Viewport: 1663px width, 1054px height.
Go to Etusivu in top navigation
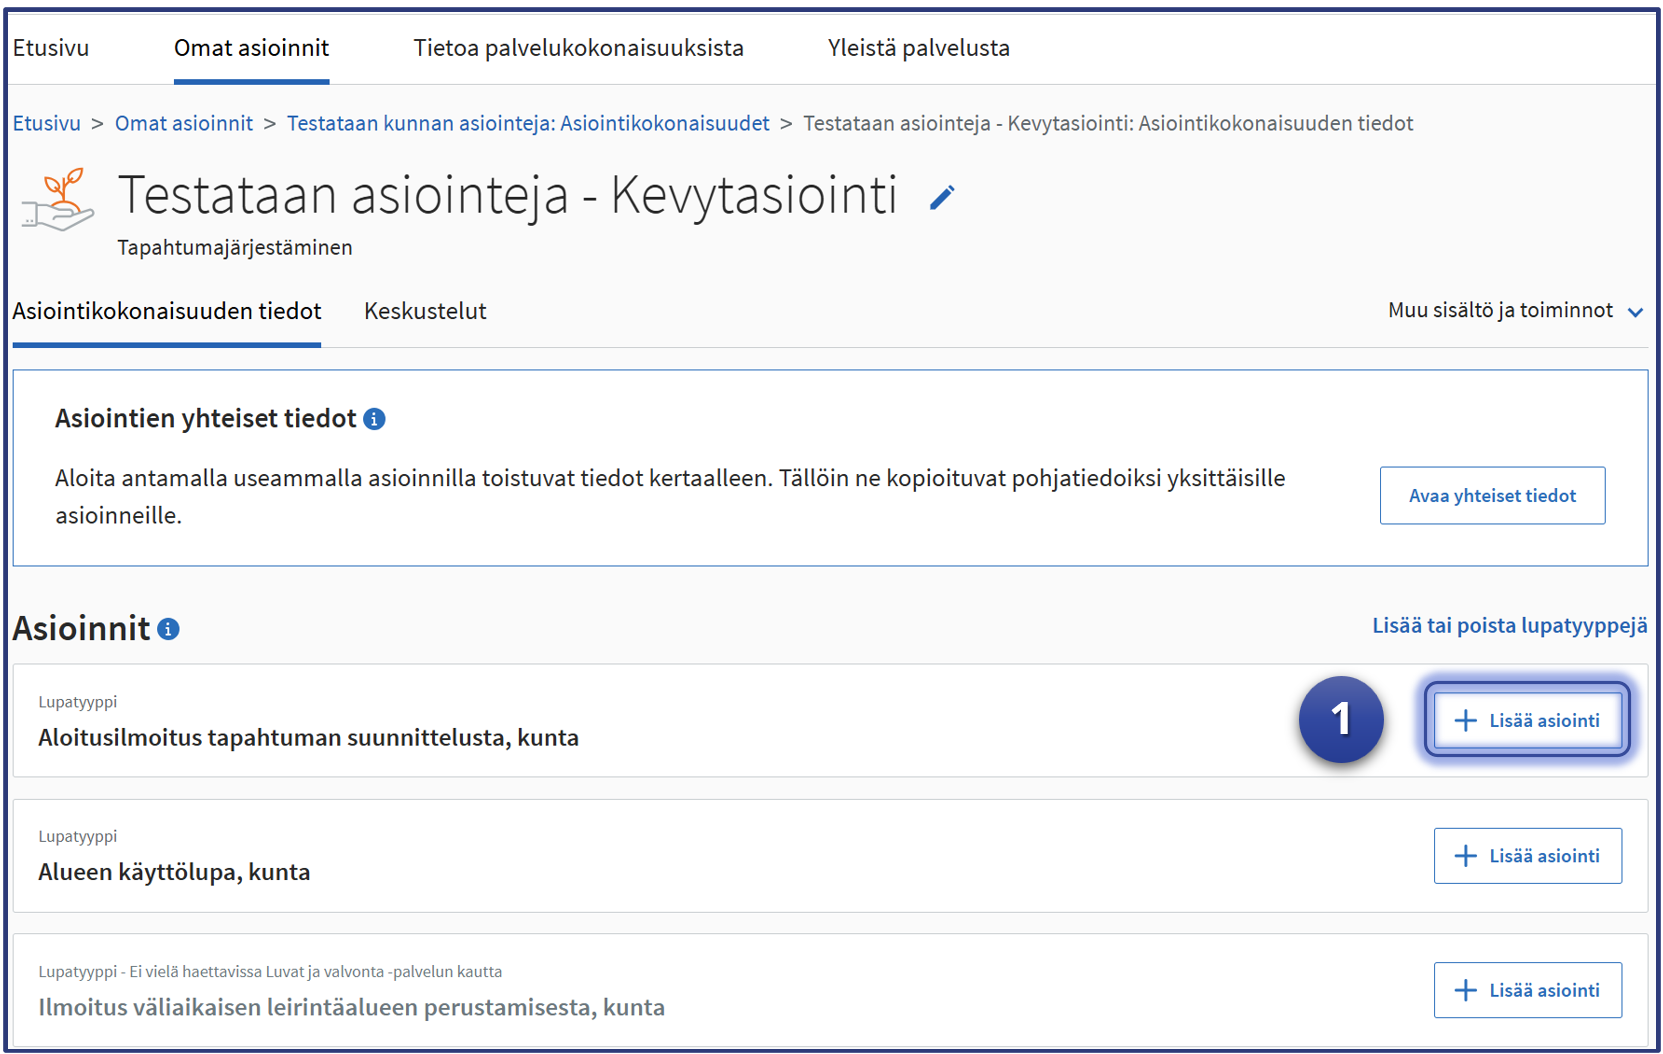(x=51, y=48)
